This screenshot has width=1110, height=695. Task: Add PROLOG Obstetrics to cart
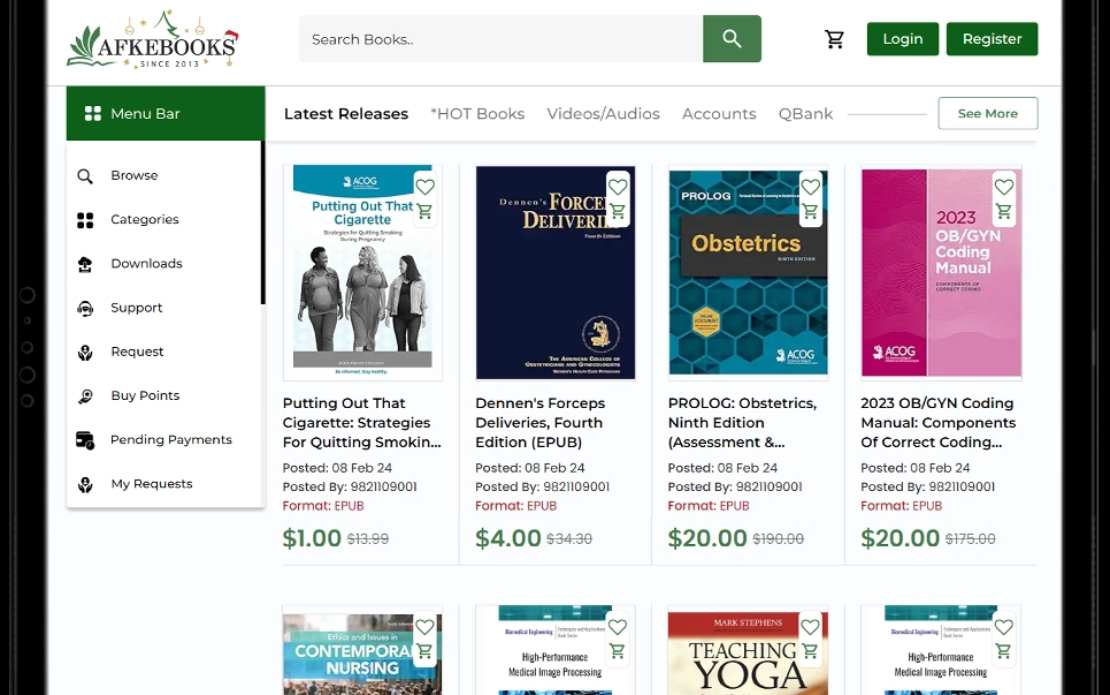(810, 211)
